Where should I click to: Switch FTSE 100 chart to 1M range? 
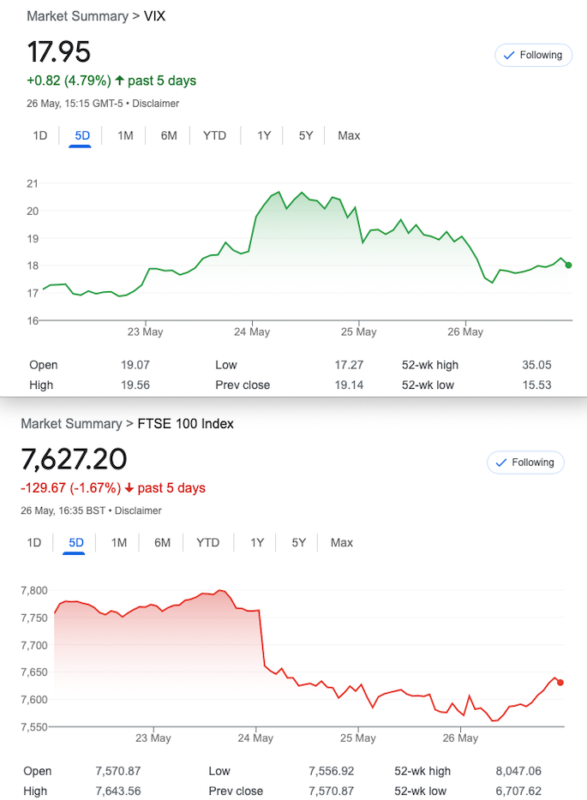(119, 543)
